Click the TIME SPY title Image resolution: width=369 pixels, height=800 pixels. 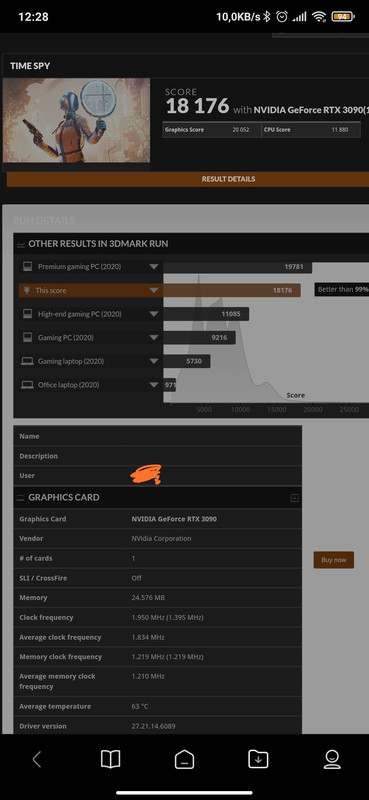30,66
